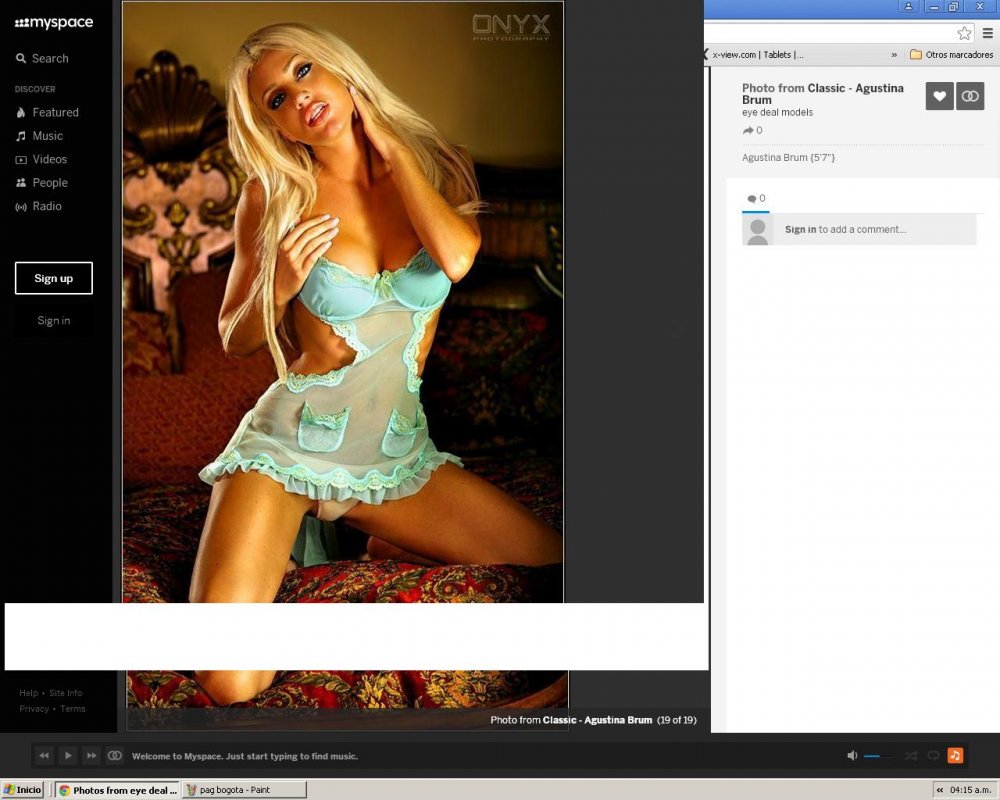Open the Otros marcadores bookmark folder
This screenshot has height=800, width=1000.
coord(951,55)
